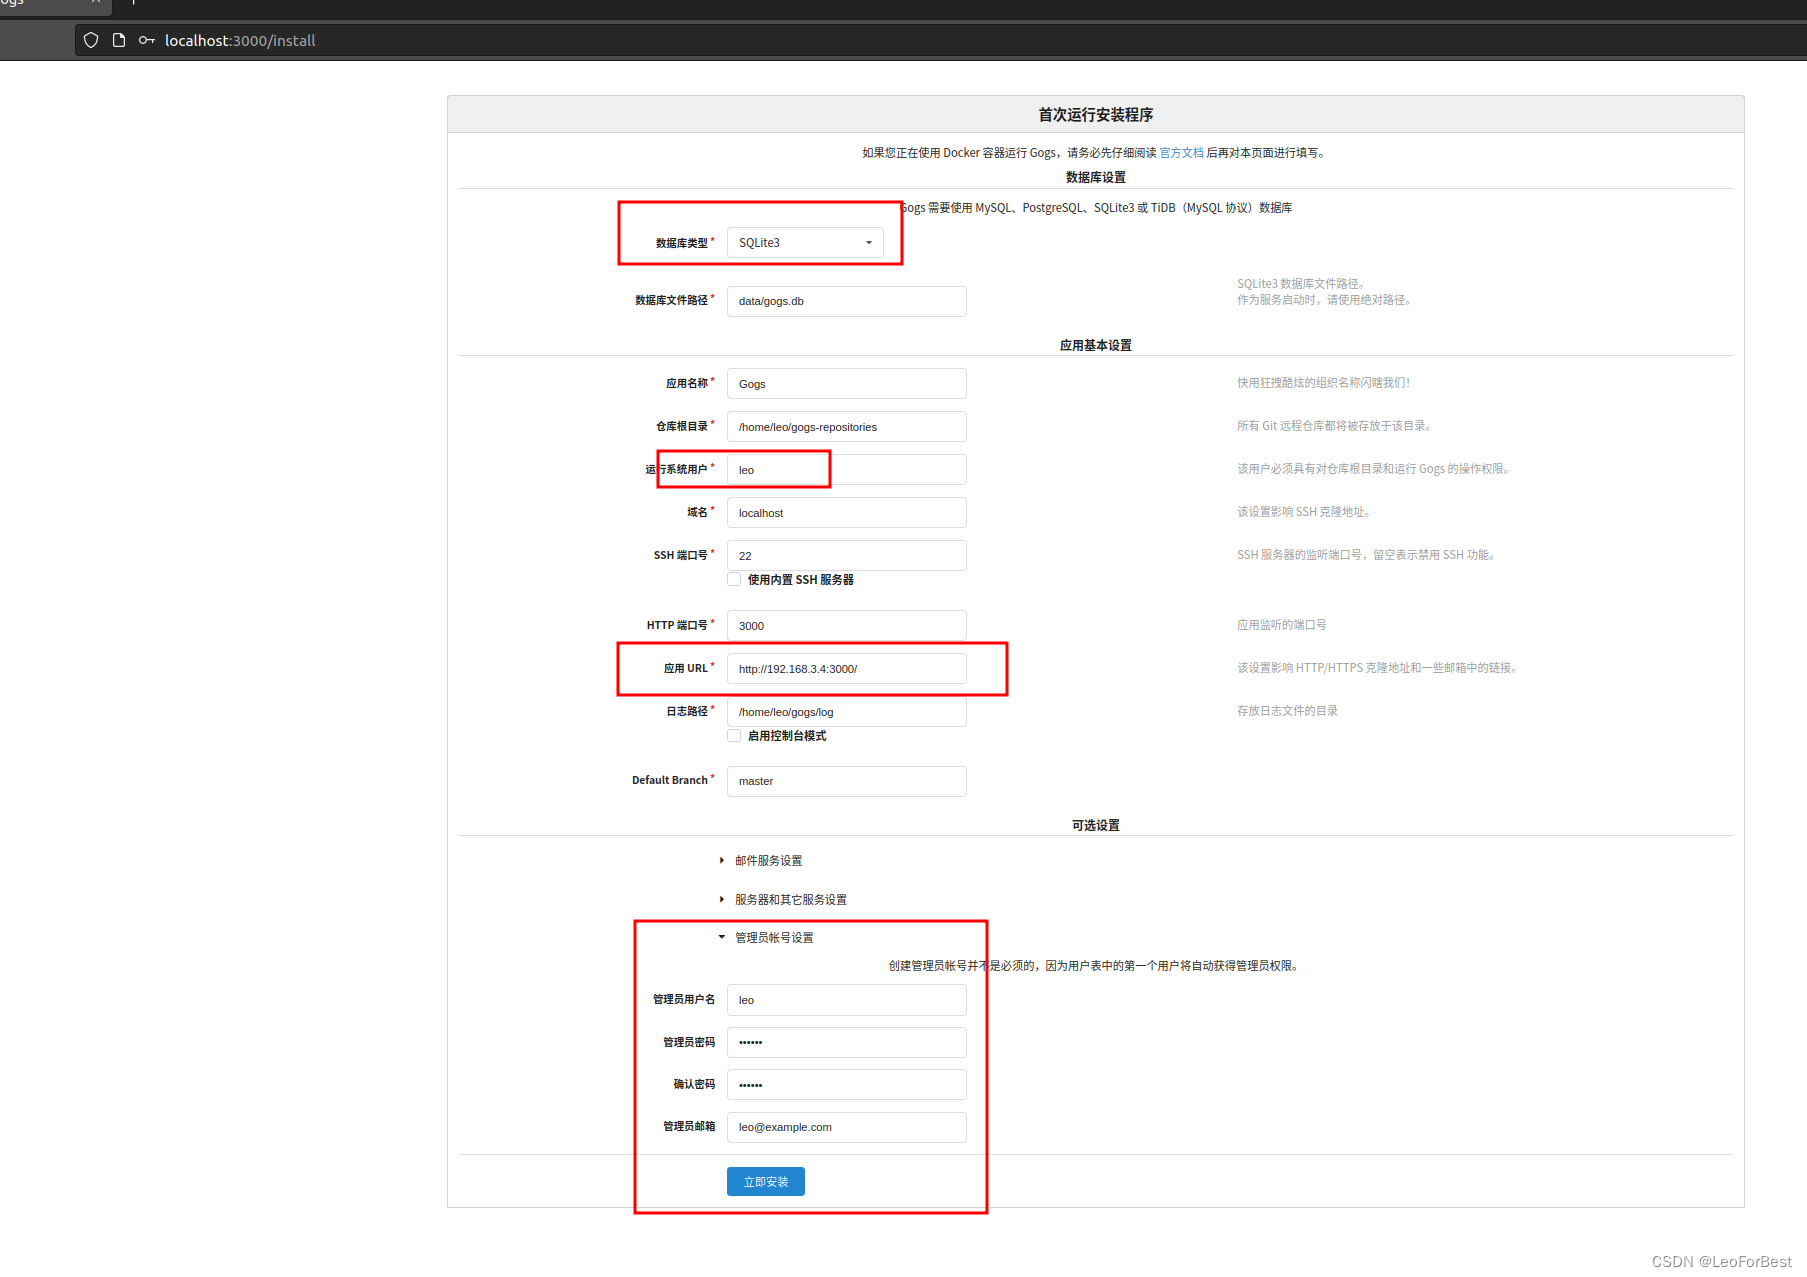This screenshot has width=1807, height=1277.
Task: Click the Gogs application name field
Action: [846, 384]
